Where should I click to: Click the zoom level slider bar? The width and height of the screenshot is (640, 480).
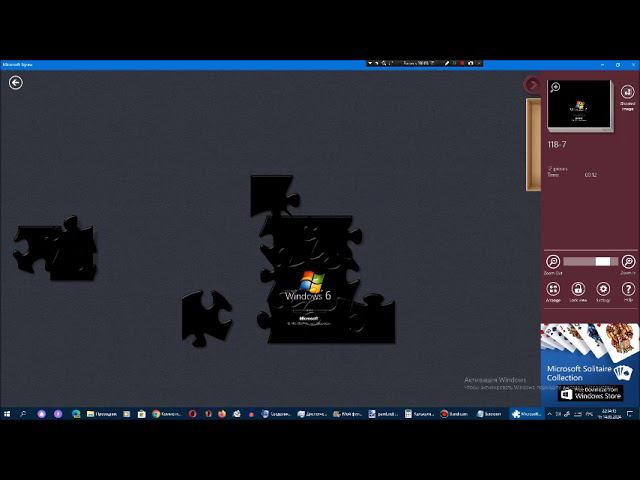point(591,261)
